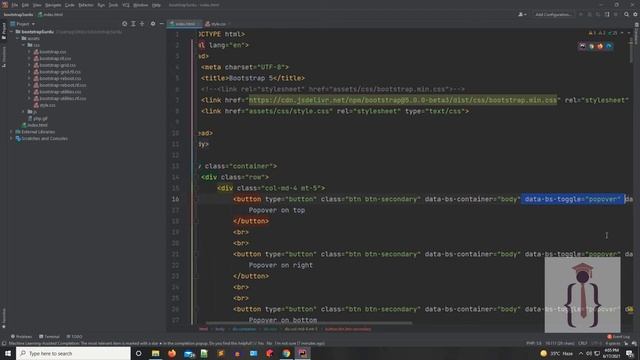Collapse the css folder
The height and width of the screenshot is (360, 640).
point(23,45)
